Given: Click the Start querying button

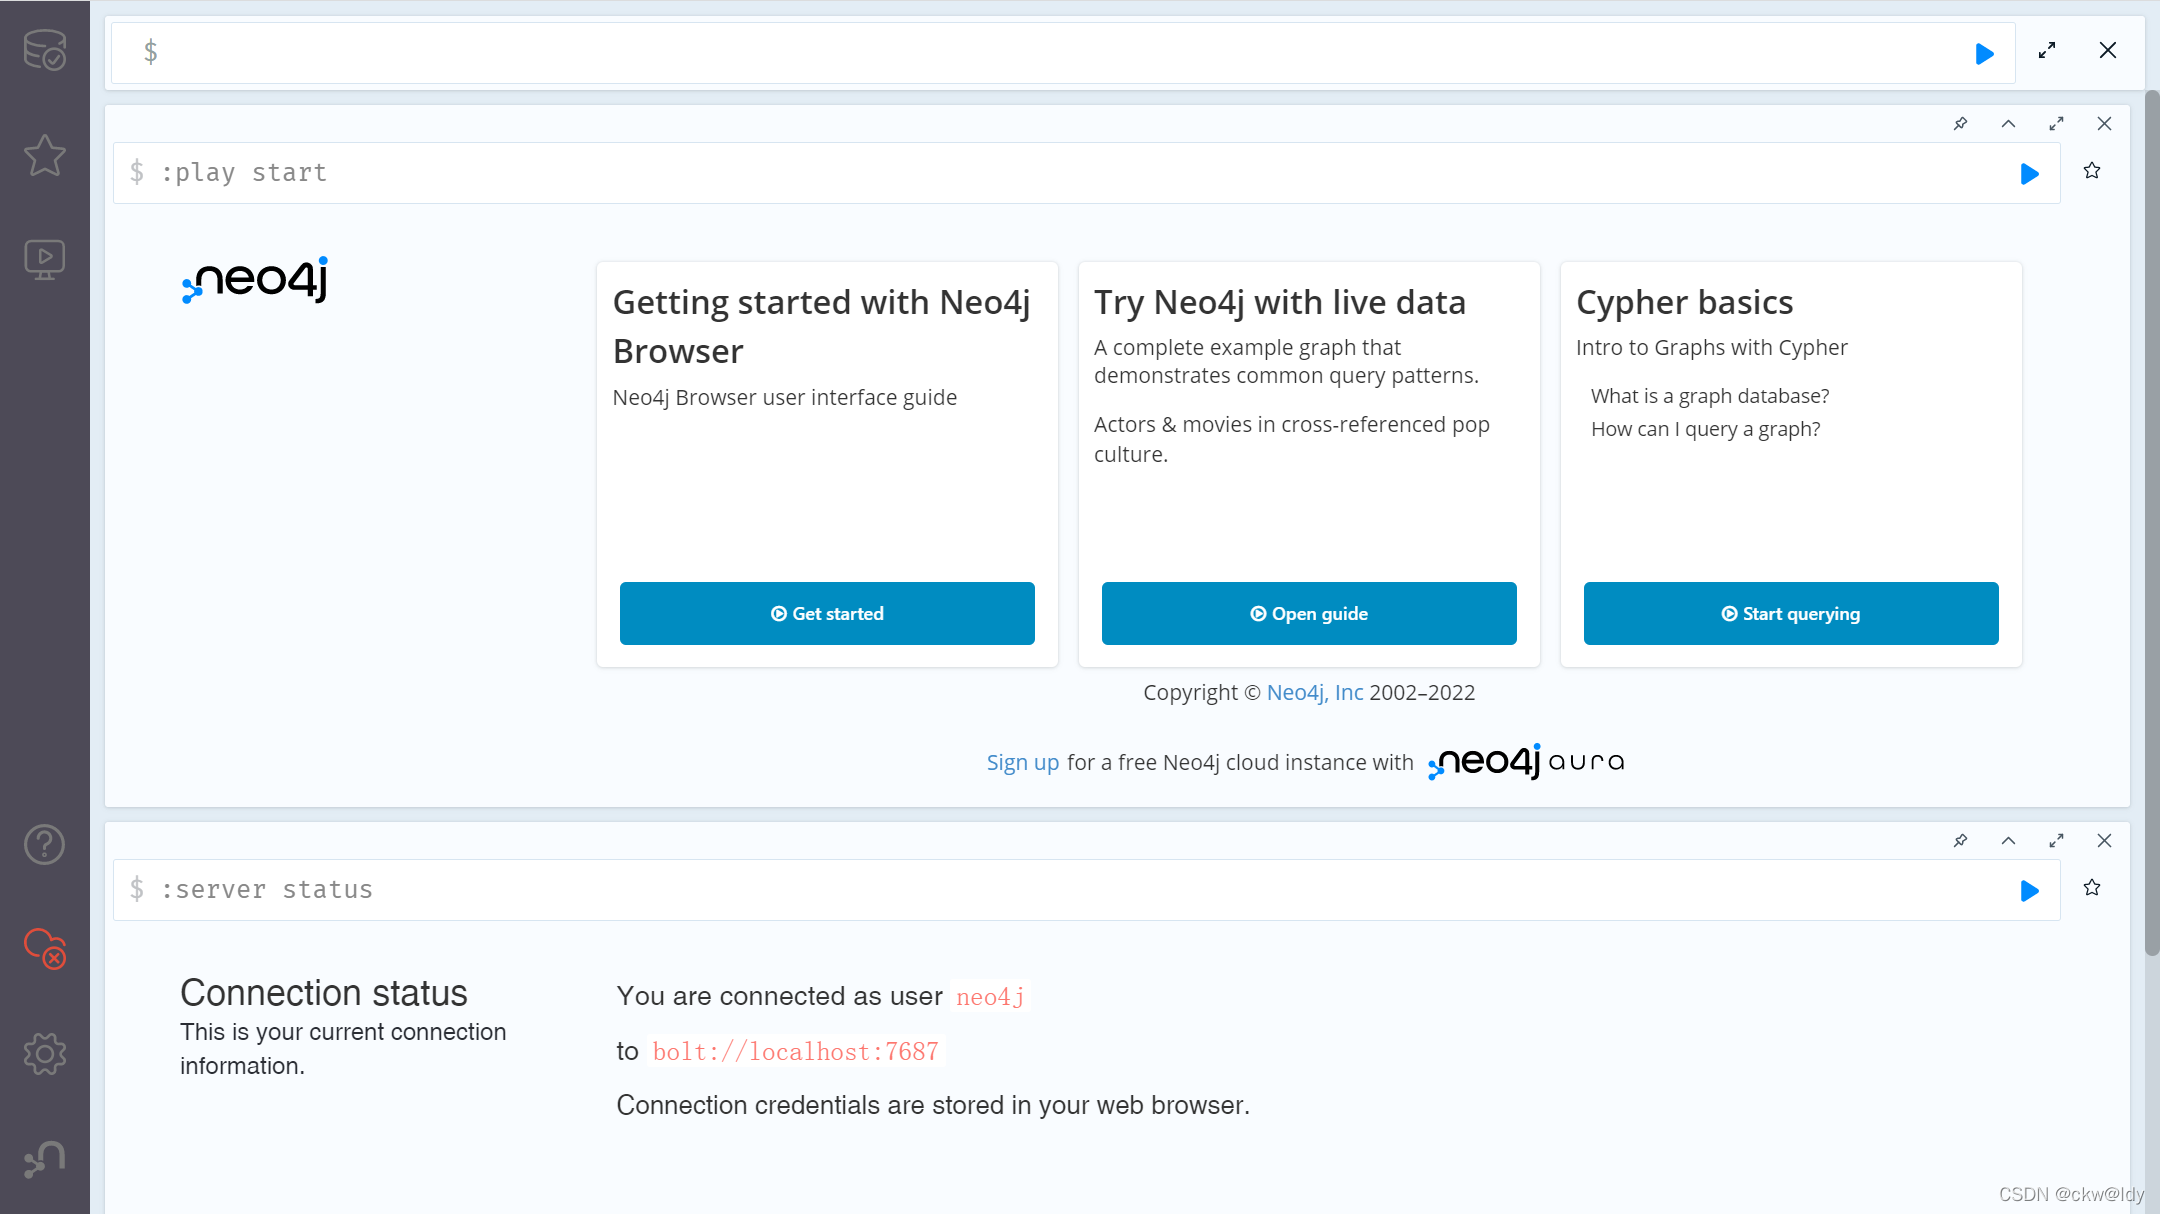Looking at the screenshot, I should 1791,613.
